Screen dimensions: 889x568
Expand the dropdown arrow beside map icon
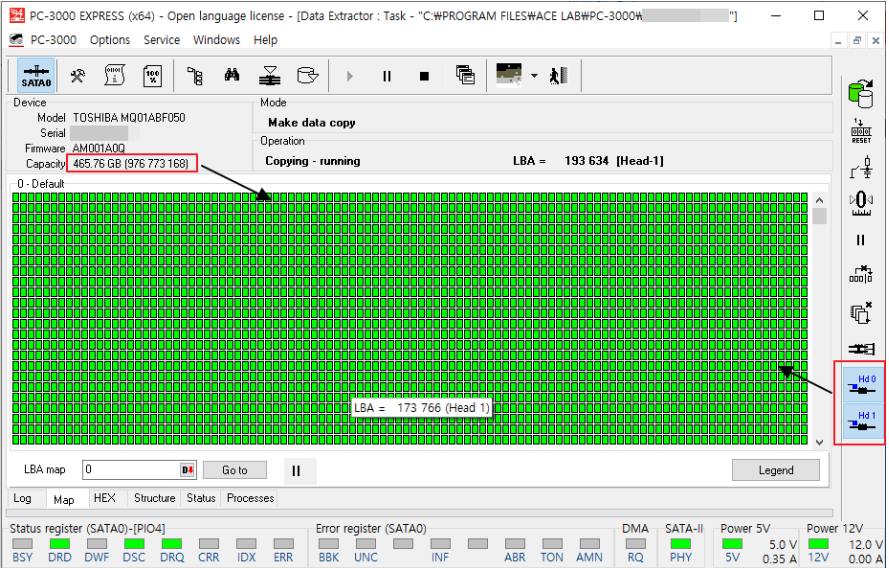point(534,75)
